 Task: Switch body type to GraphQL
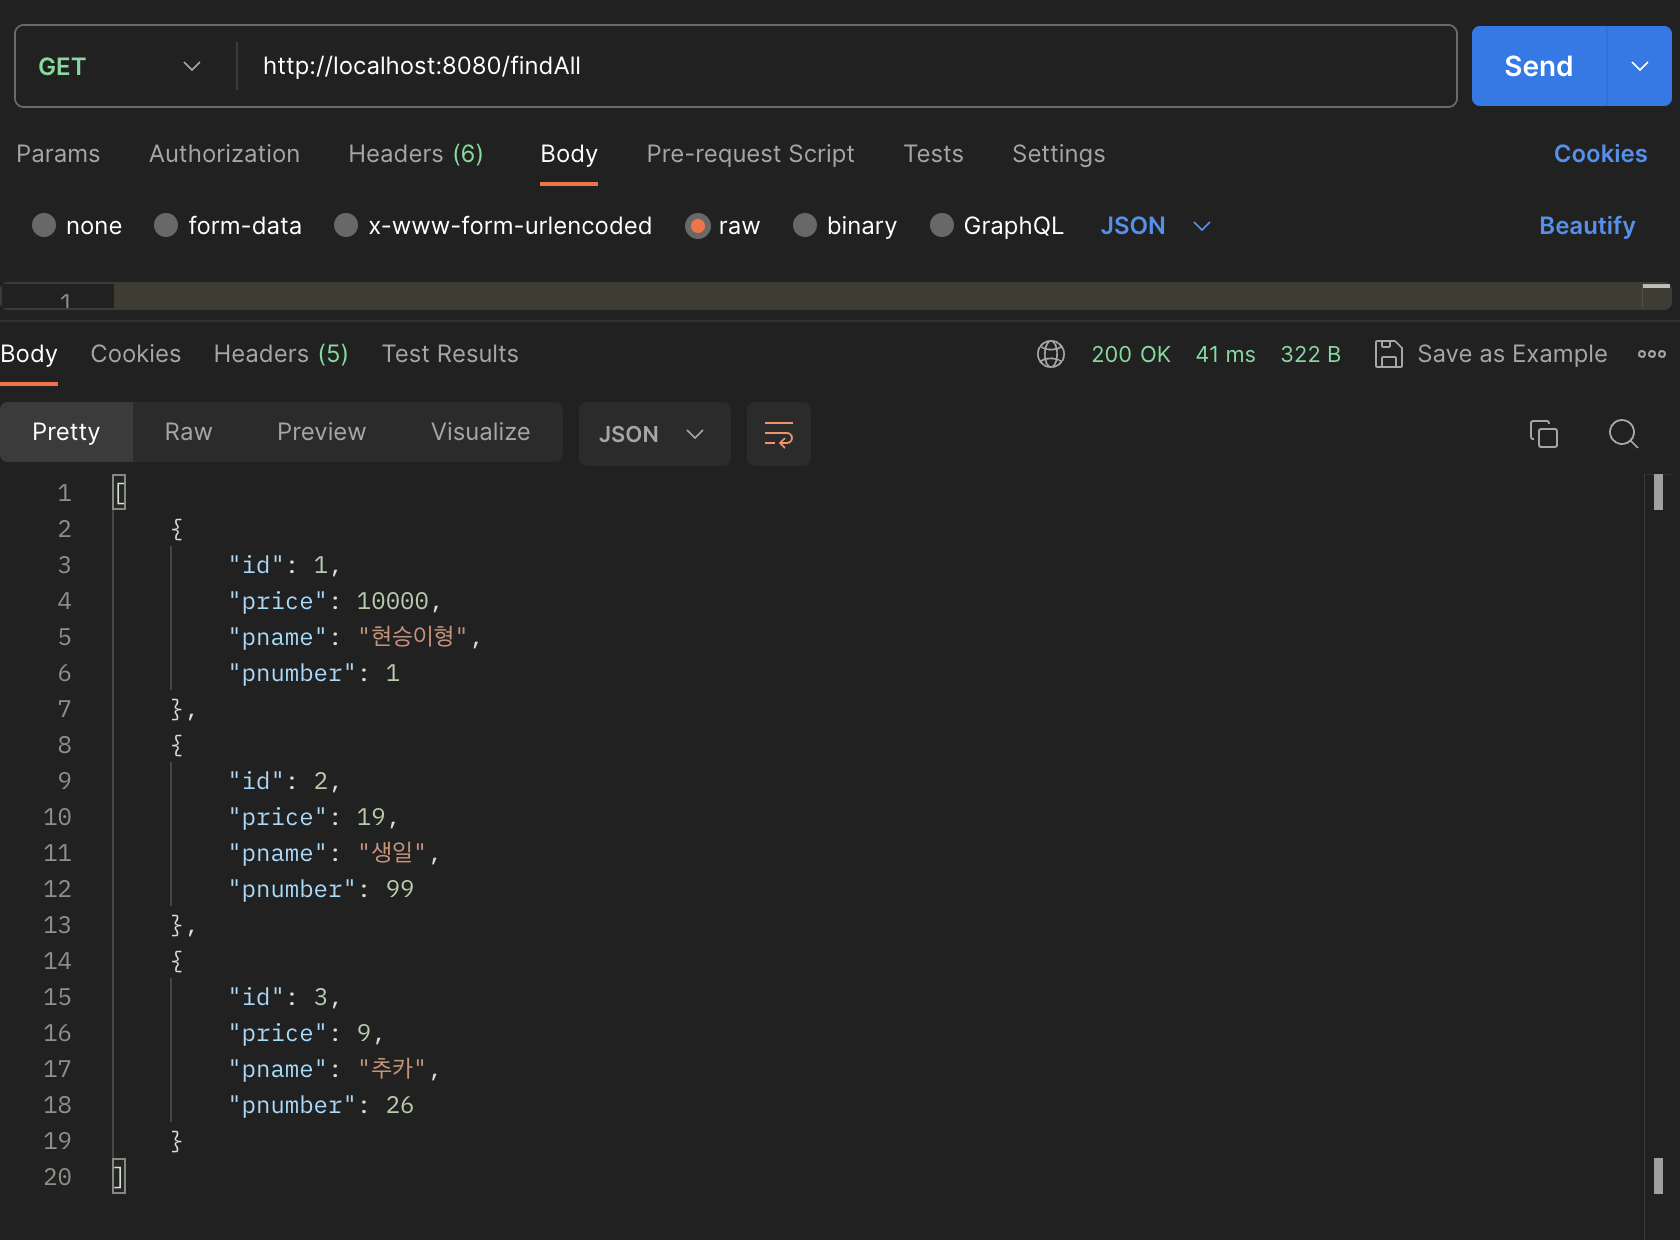coord(996,225)
